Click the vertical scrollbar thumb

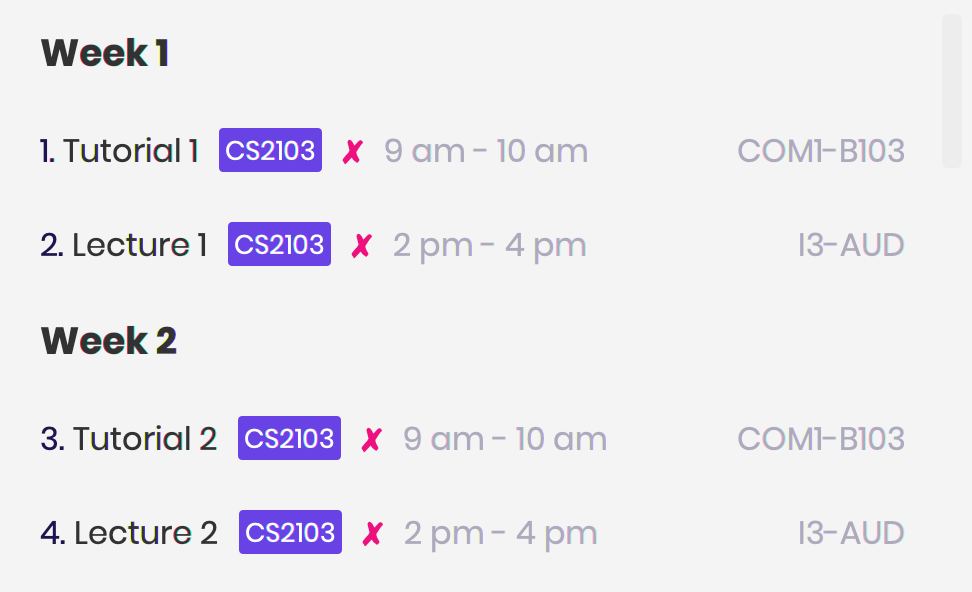[x=952, y=91]
